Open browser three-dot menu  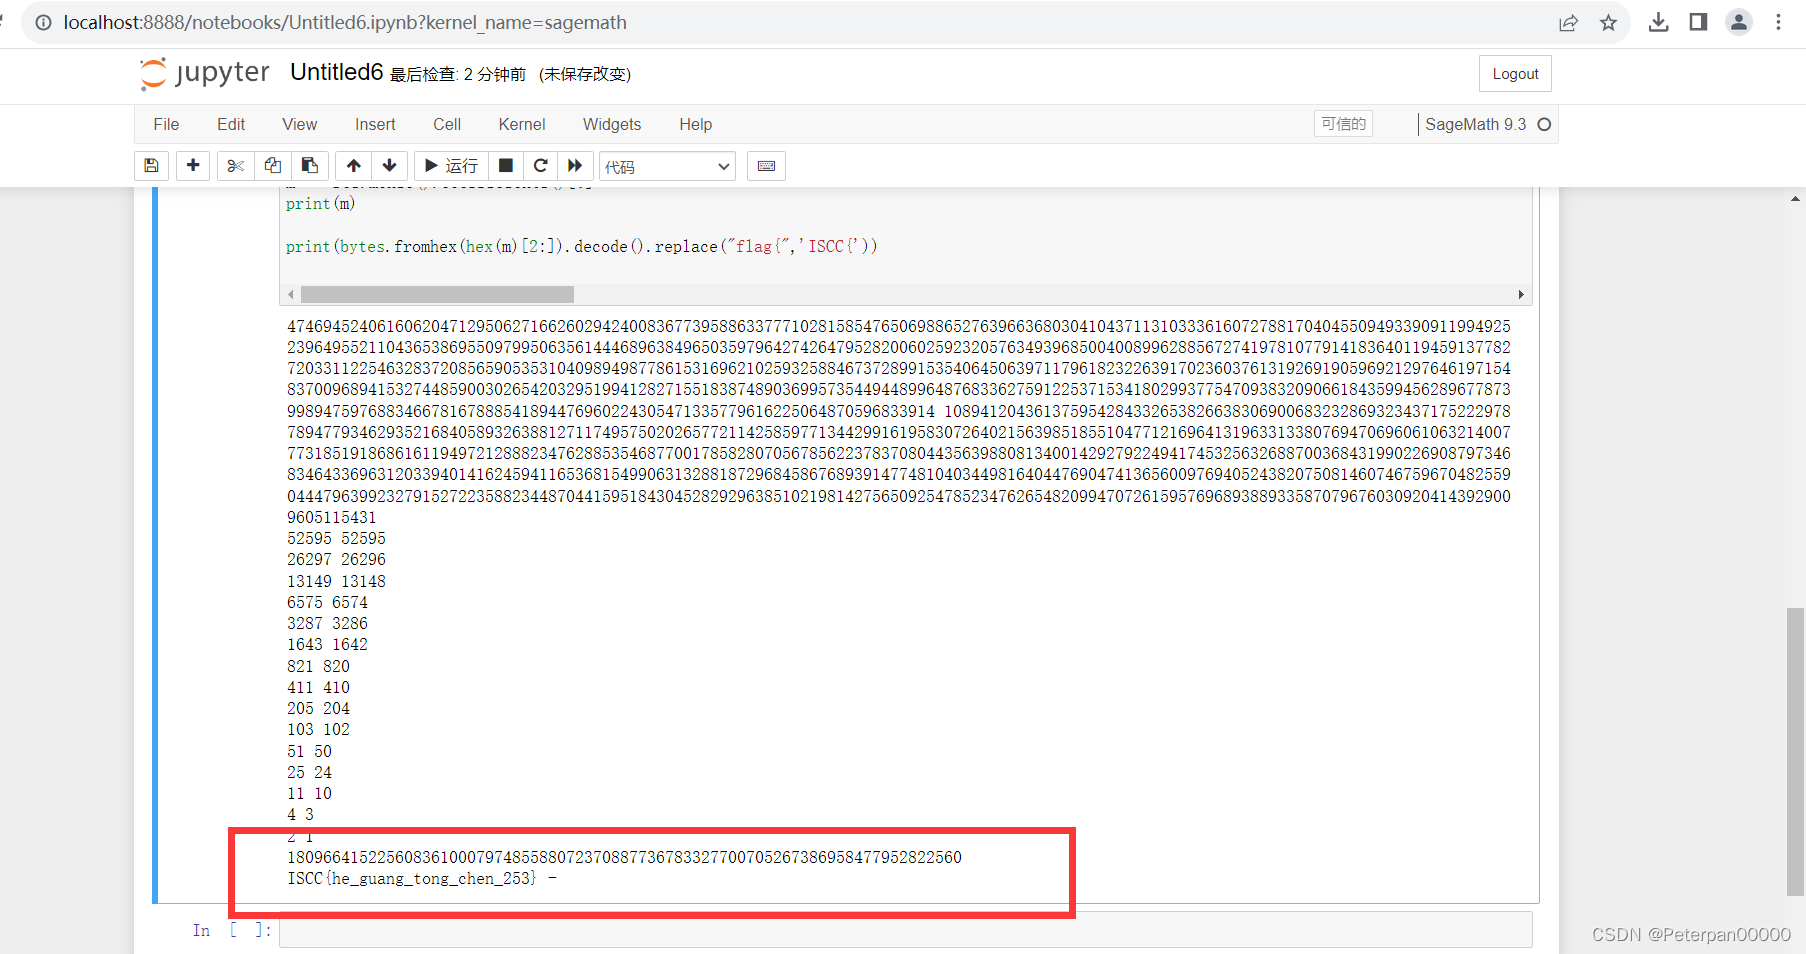pos(1778,22)
